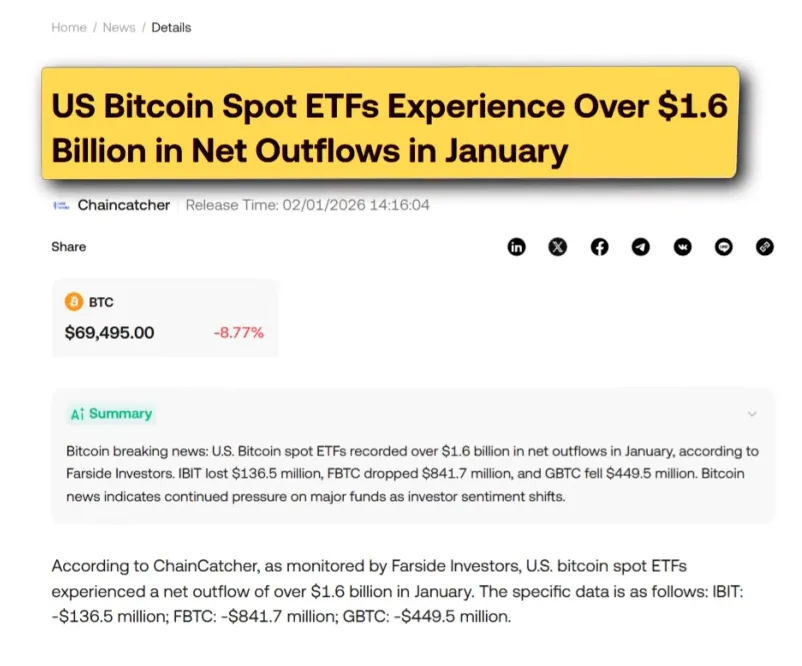802x666 pixels.
Task: Open the Chaincatcher author name
Action: tap(124, 205)
